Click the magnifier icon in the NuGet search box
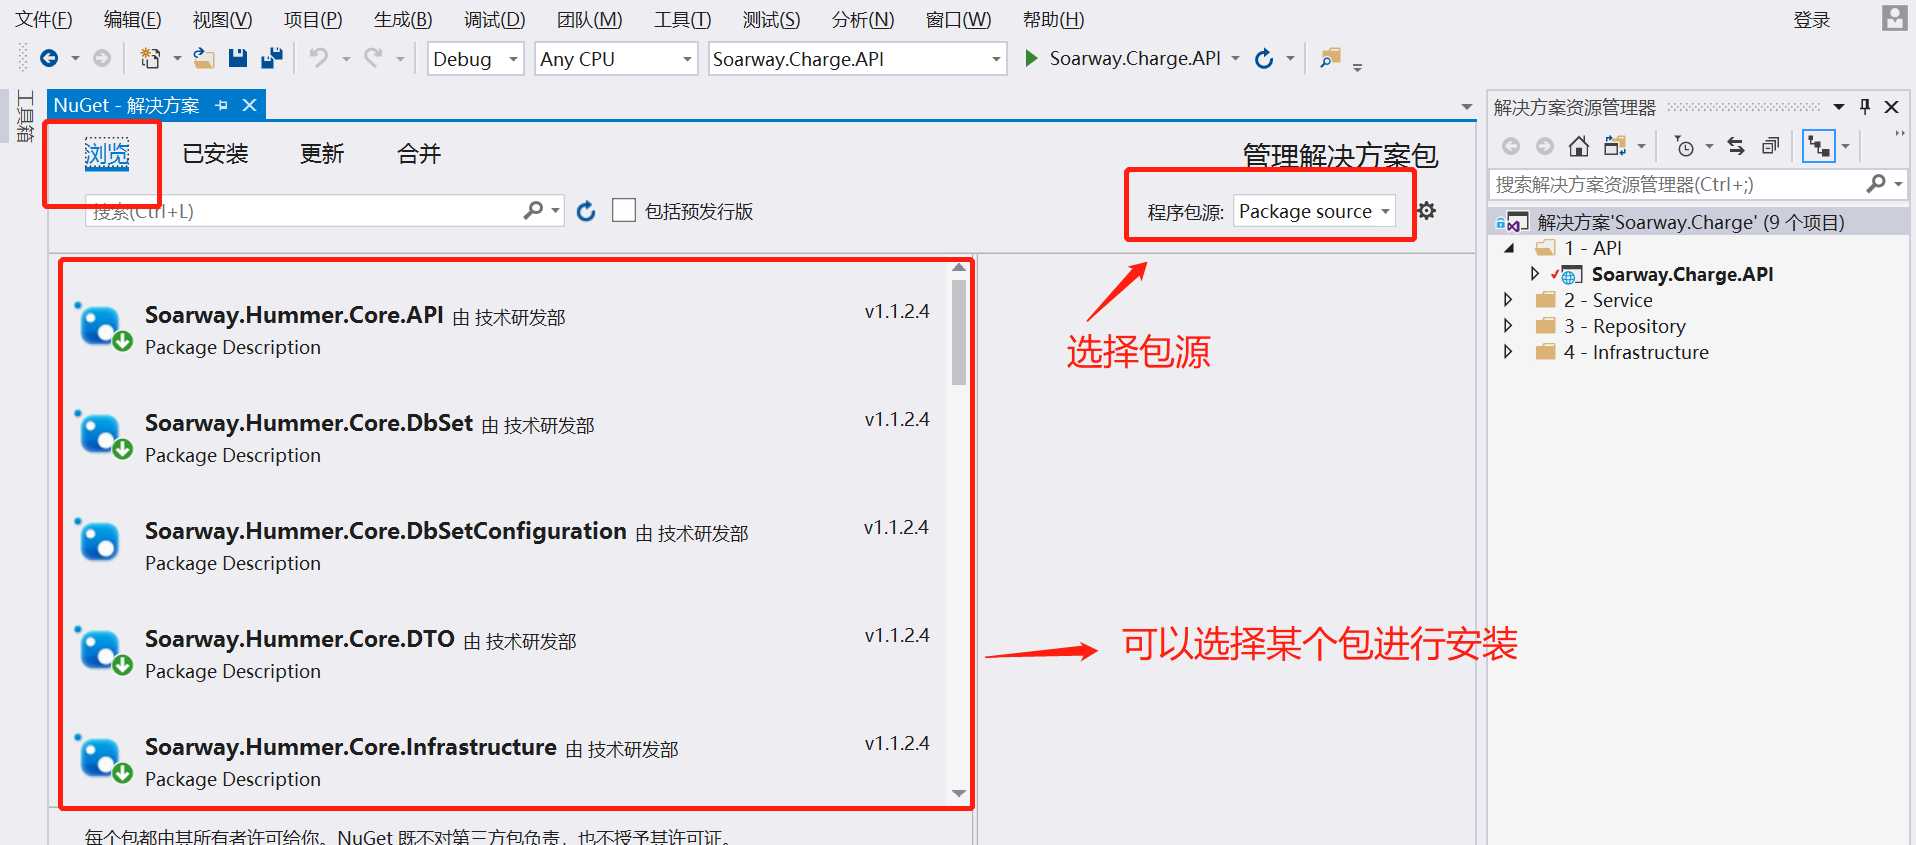 [533, 210]
